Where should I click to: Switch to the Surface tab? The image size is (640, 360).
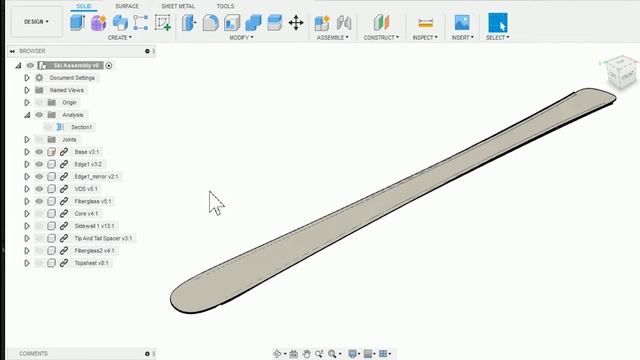127,6
